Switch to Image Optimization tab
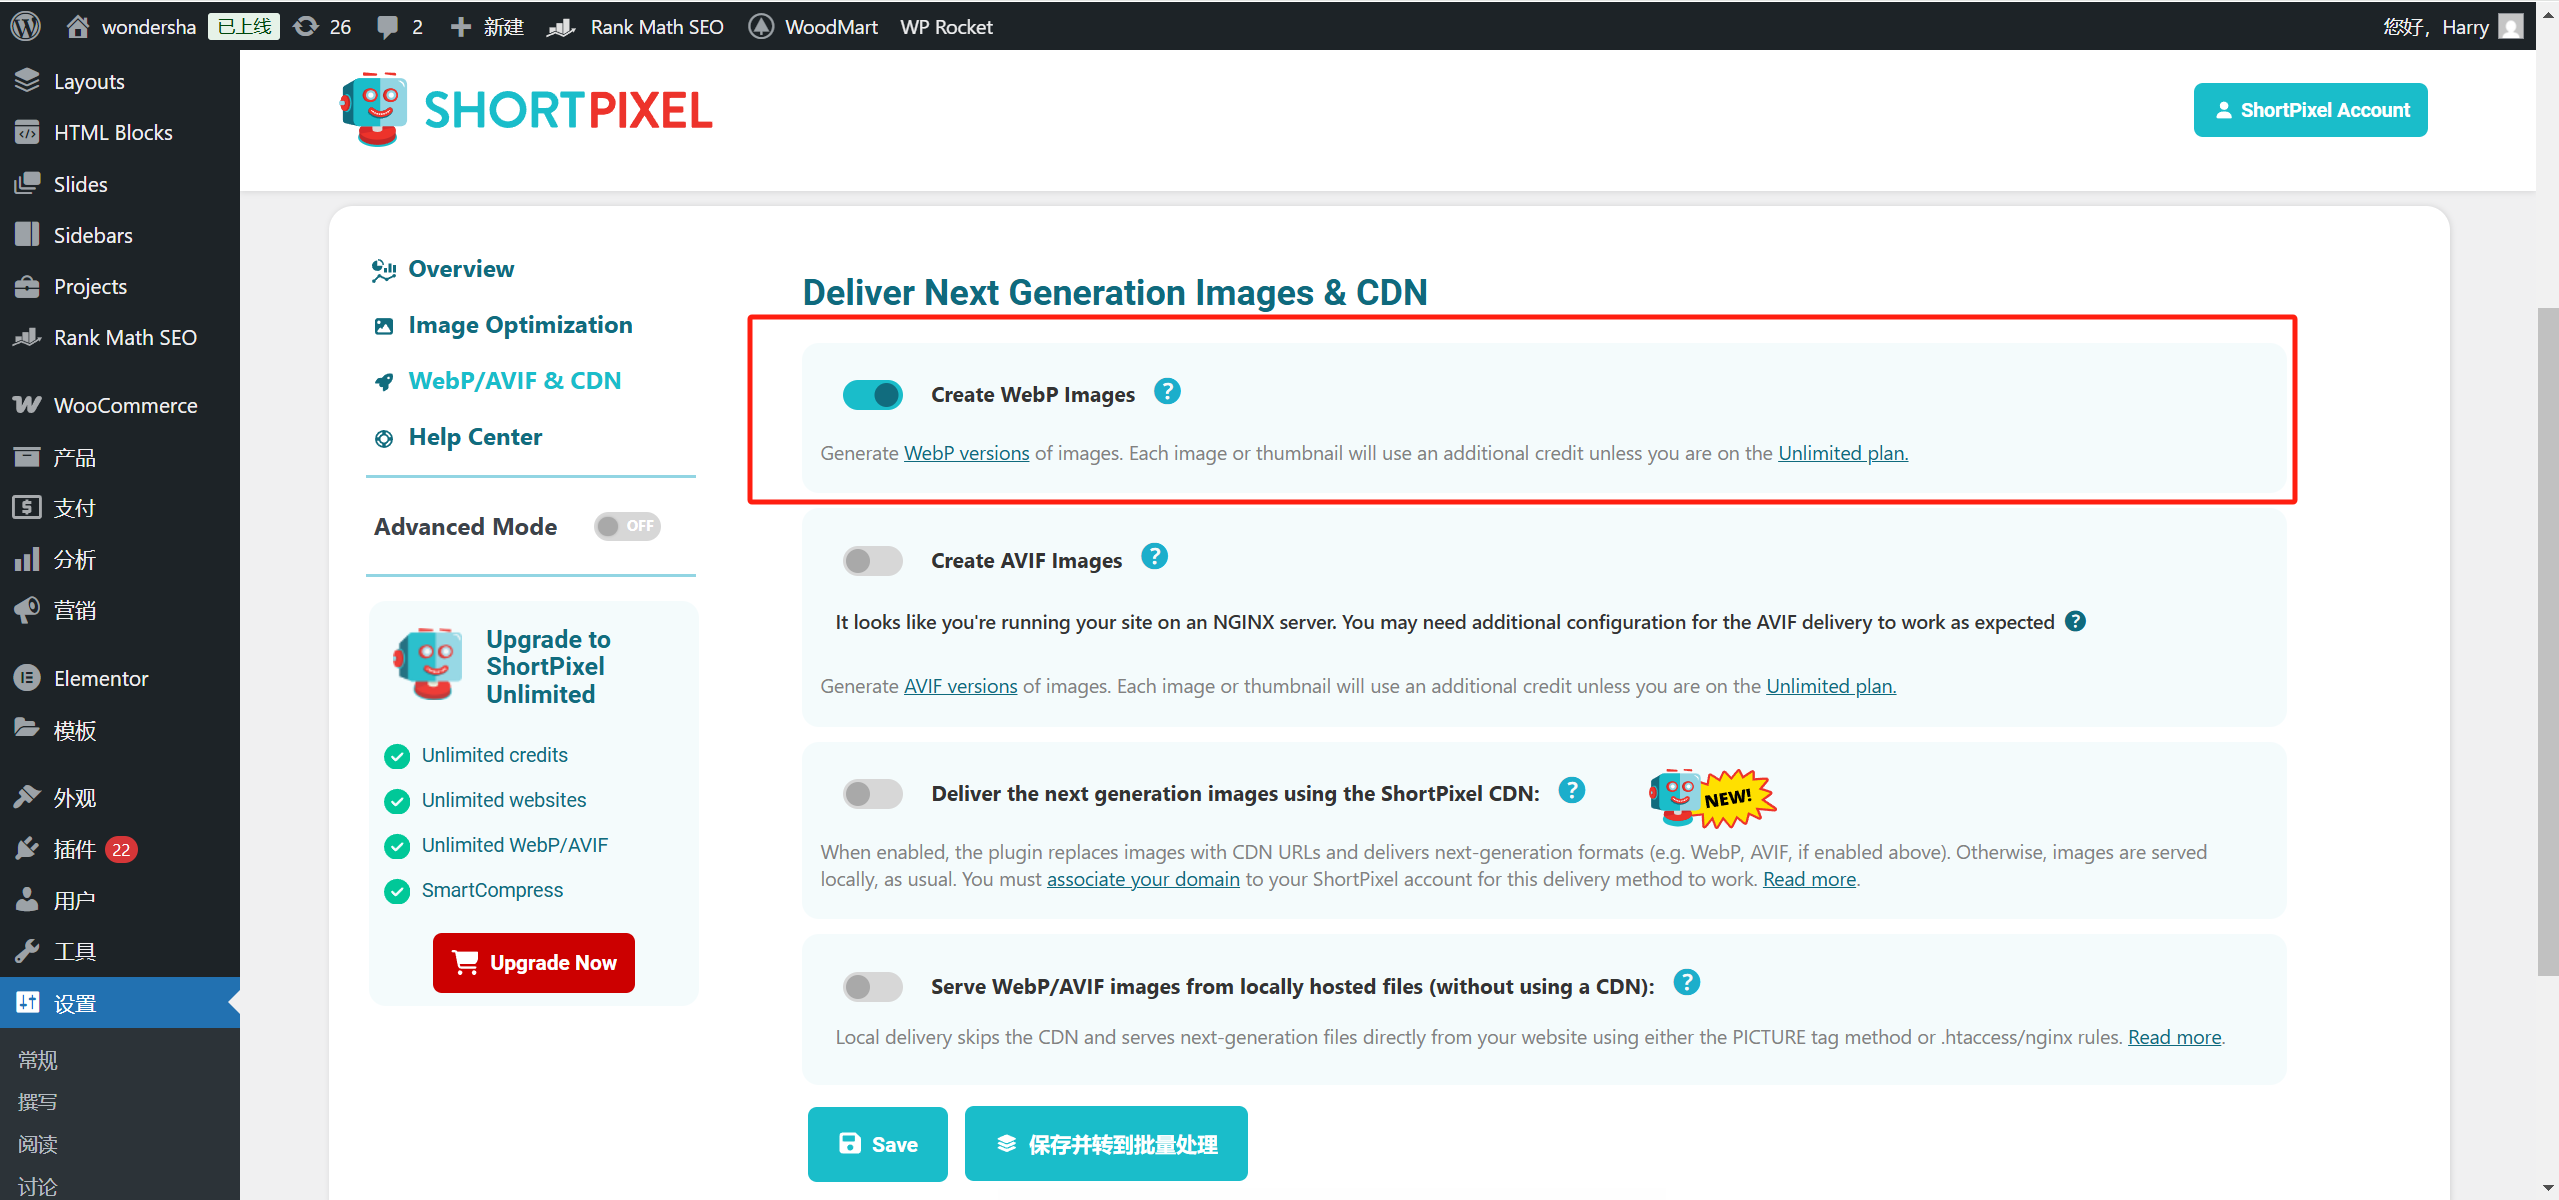This screenshot has height=1200, width=2559. pos(519,325)
